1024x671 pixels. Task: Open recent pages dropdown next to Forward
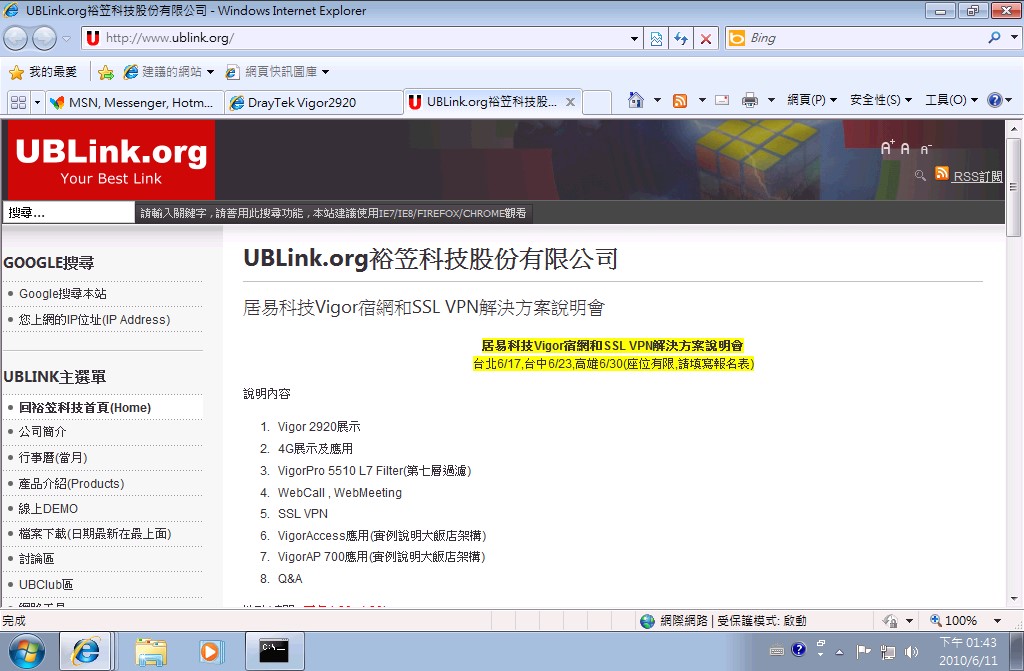coord(66,39)
